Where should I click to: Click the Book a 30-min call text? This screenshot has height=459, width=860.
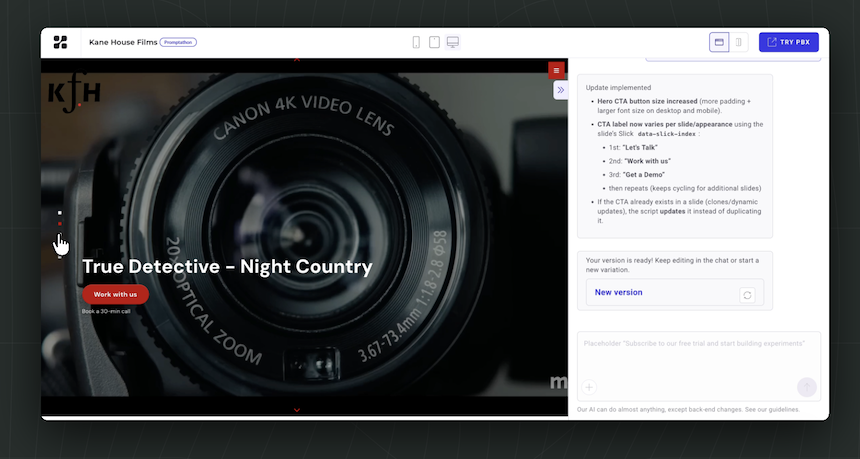106,311
